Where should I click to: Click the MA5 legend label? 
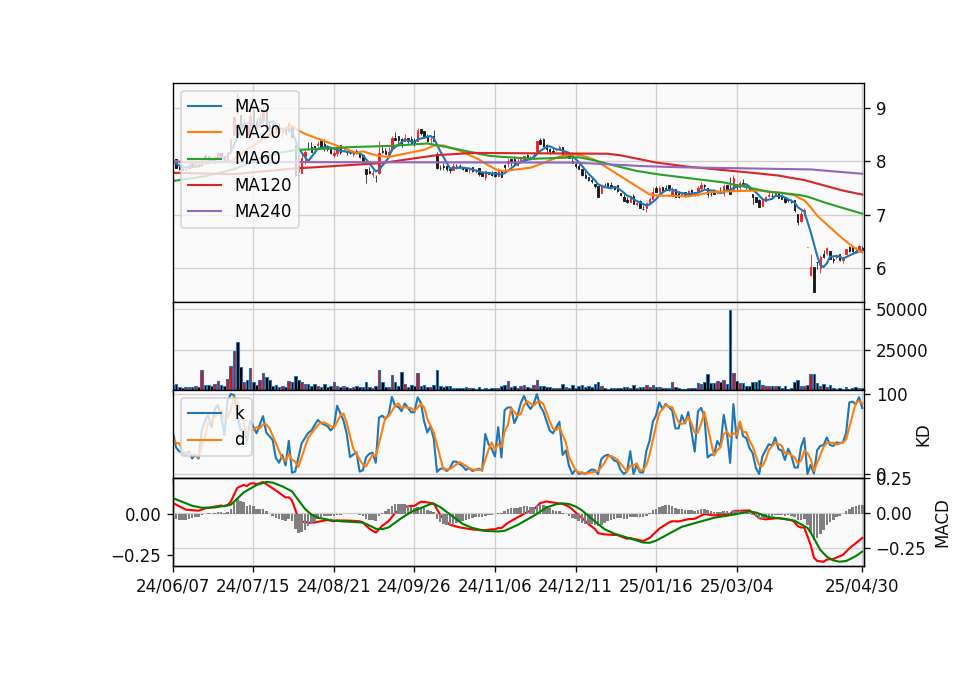[252, 106]
